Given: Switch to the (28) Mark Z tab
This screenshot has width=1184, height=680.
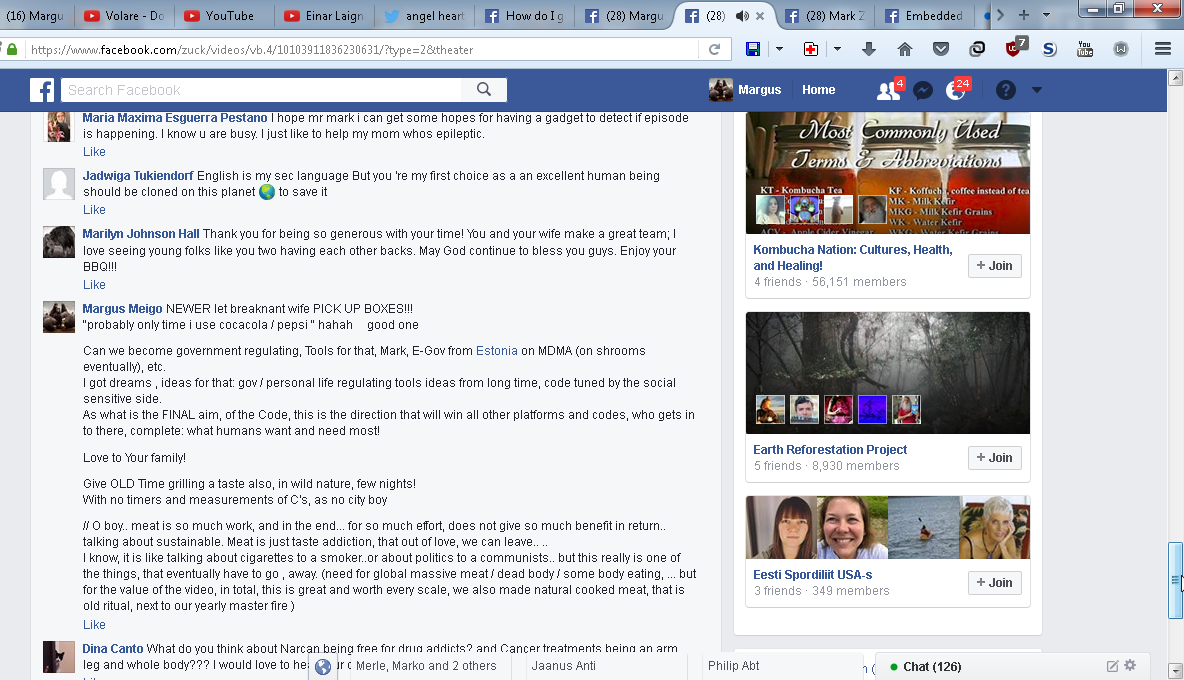Looking at the screenshot, I should 825,15.
